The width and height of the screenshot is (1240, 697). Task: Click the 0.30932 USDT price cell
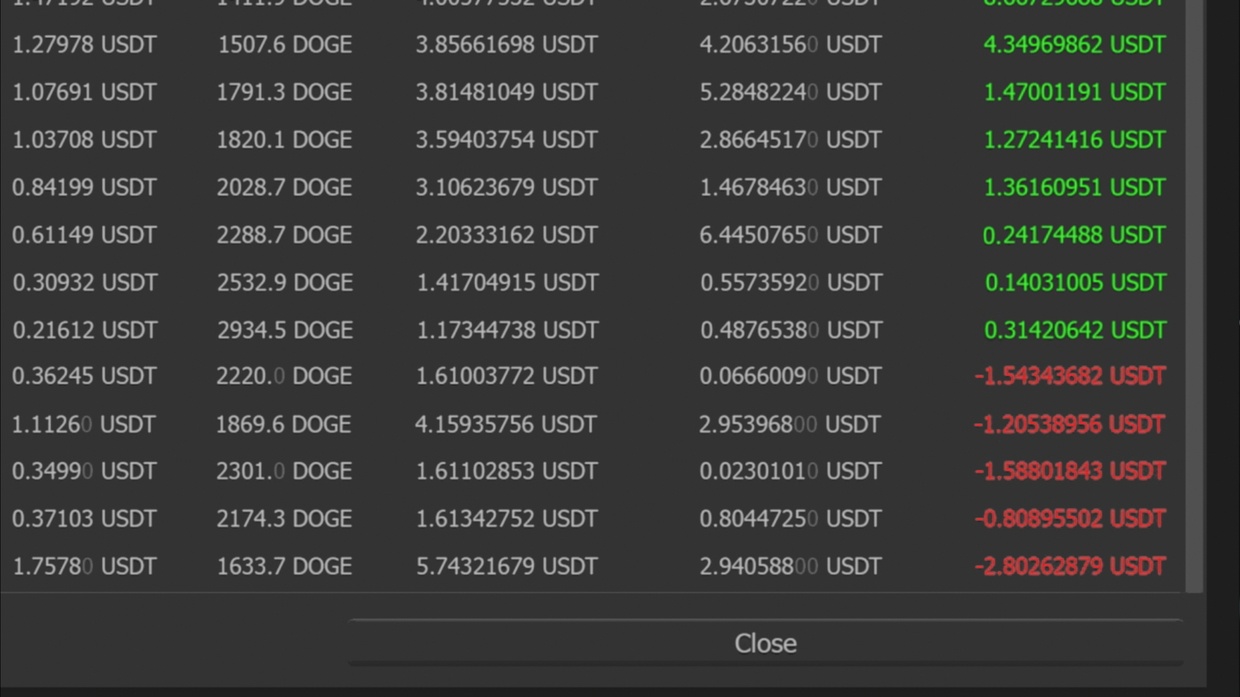84,283
